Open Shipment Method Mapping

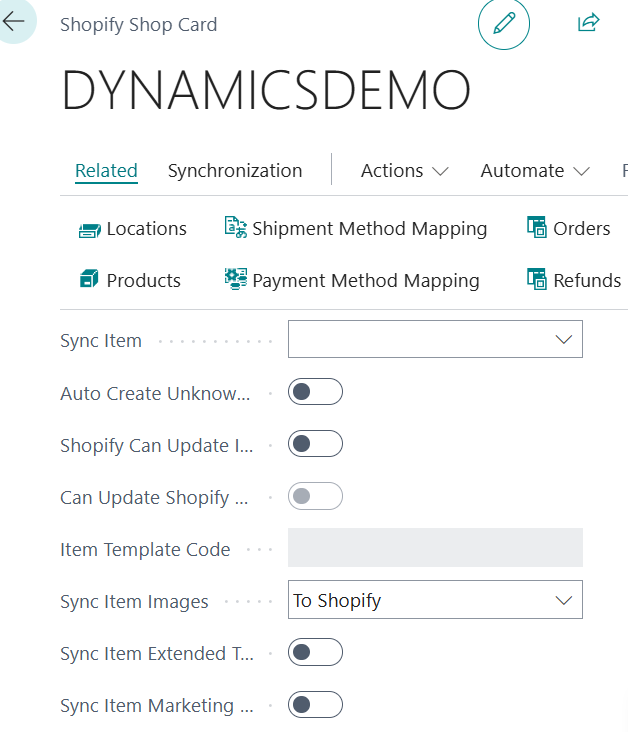pos(356,228)
